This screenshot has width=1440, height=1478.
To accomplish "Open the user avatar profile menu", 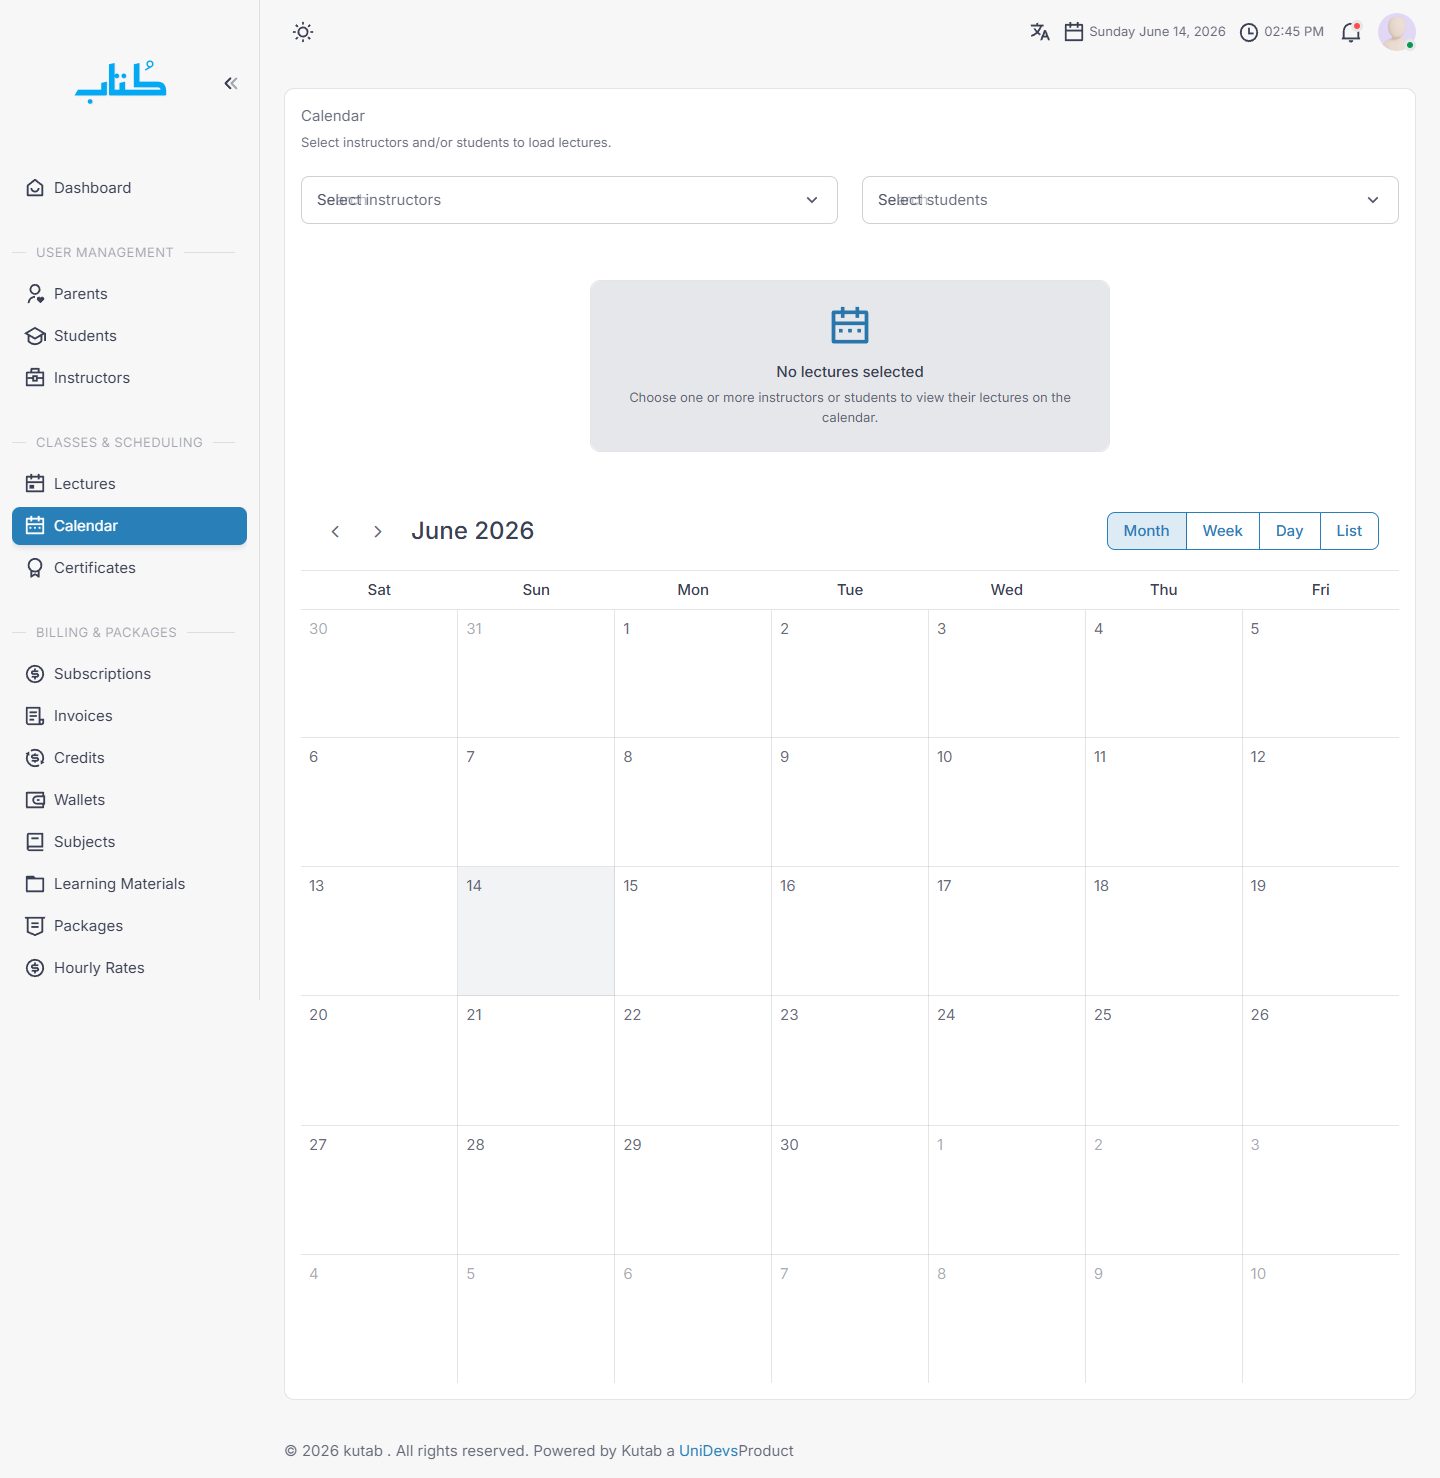I will pyautogui.click(x=1397, y=32).
